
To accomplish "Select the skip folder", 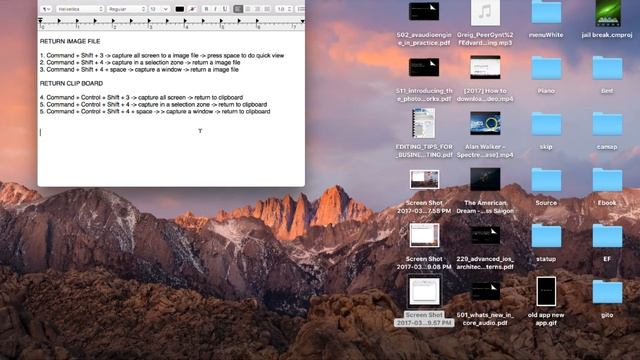I will (x=546, y=132).
